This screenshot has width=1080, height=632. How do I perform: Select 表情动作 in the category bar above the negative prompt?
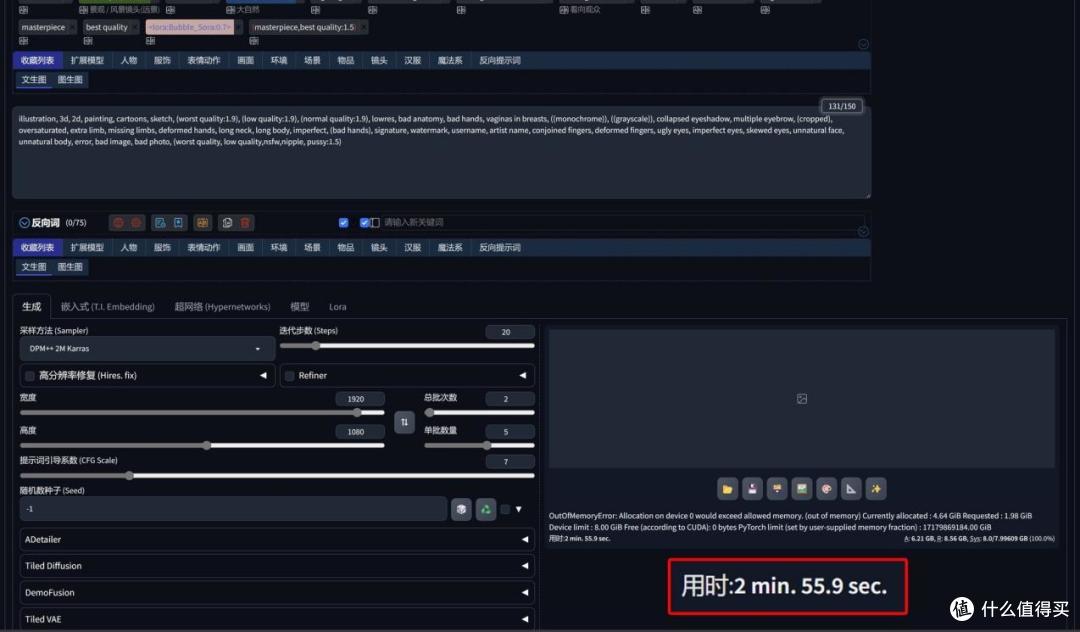(x=204, y=61)
